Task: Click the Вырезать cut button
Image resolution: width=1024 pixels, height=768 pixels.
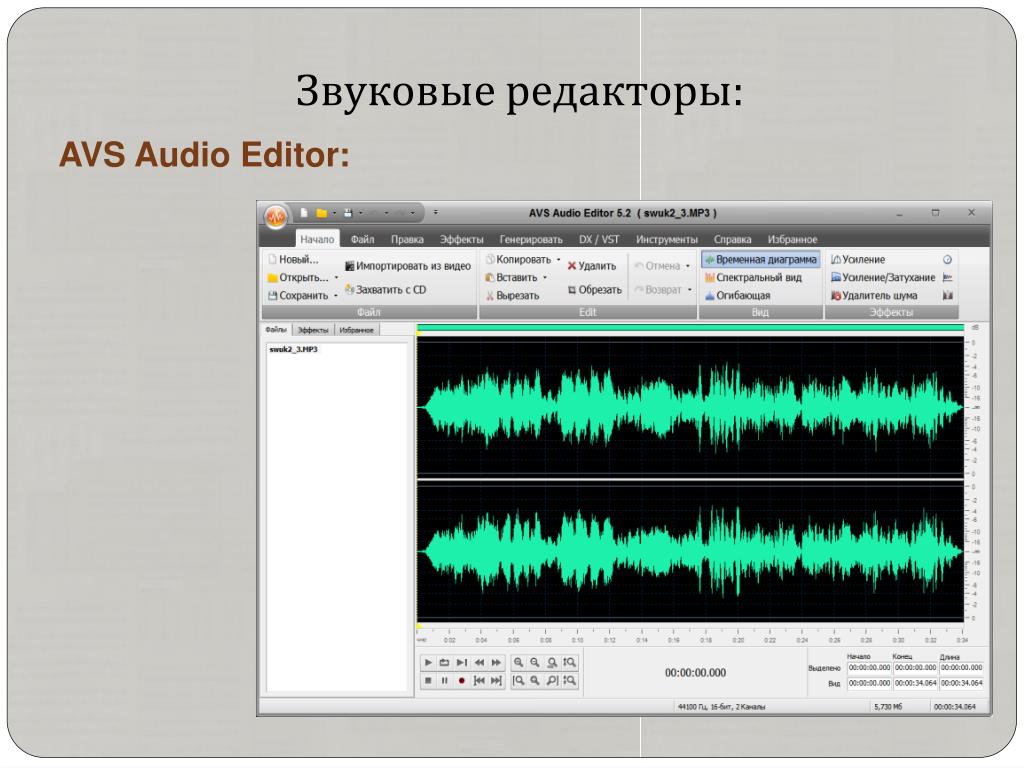Action: tap(512, 295)
